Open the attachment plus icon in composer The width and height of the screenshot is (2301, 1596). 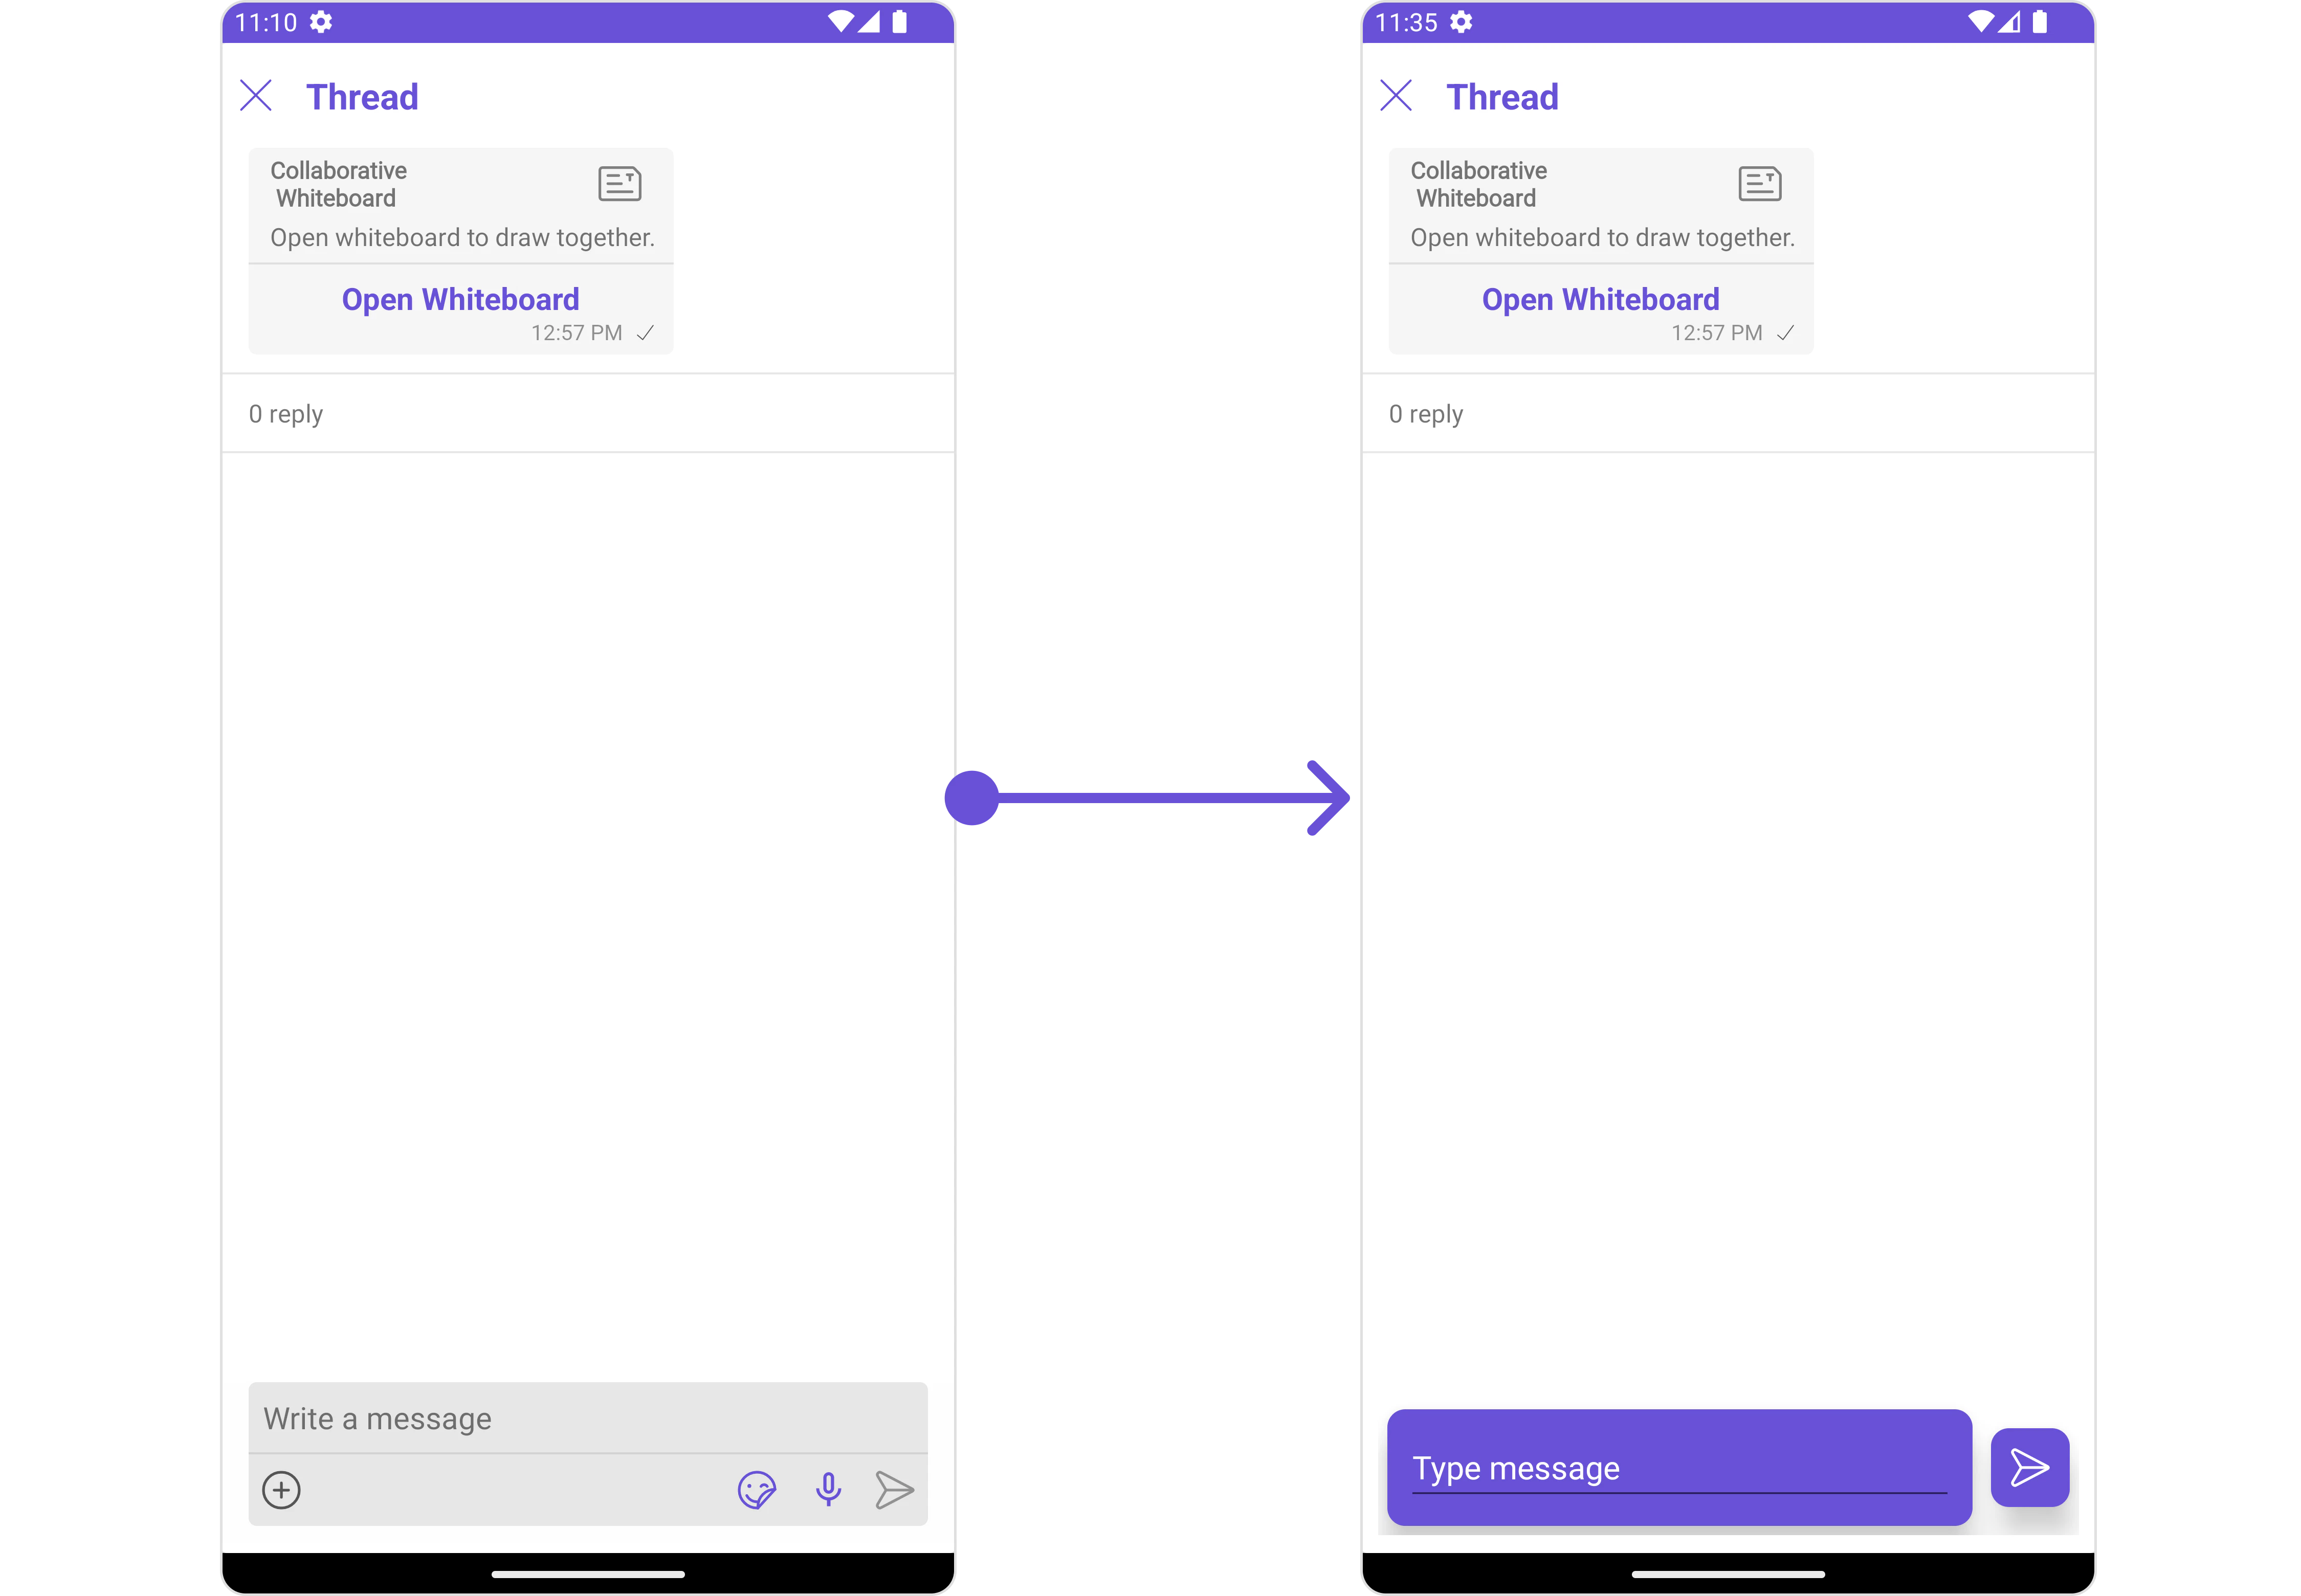(281, 1490)
